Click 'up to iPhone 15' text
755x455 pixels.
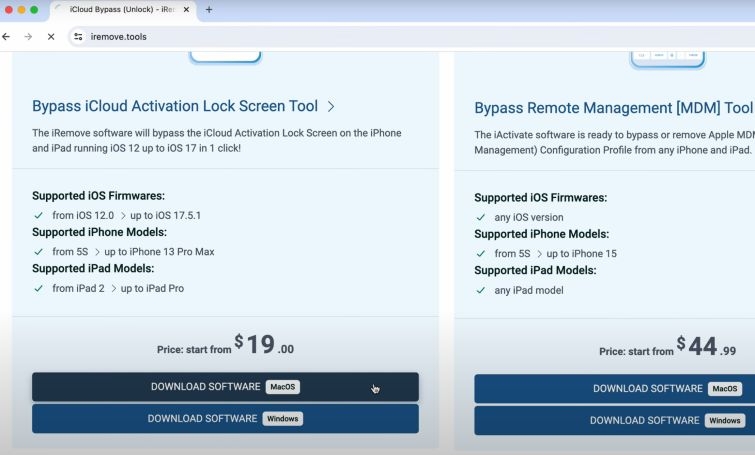pyautogui.click(x=582, y=254)
